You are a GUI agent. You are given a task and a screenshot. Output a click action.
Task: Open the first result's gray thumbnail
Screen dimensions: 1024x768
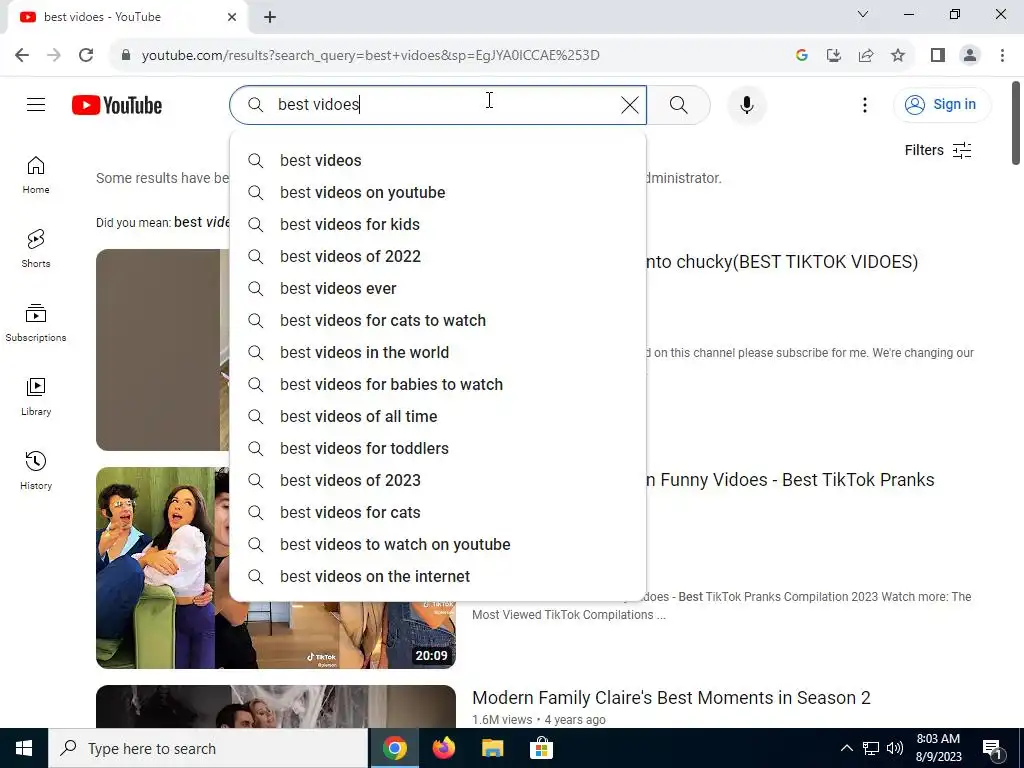tap(162, 349)
